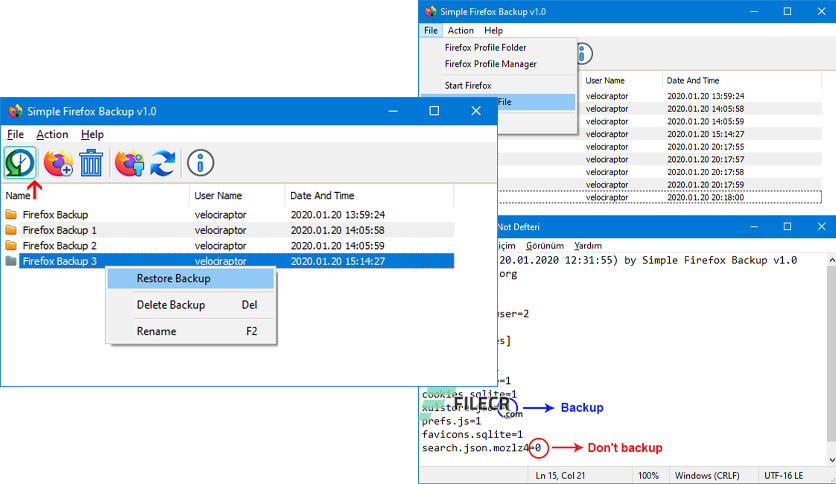Click the info icon in the back window toolbar
Viewport: 836px width, 484px height.
(x=582, y=54)
